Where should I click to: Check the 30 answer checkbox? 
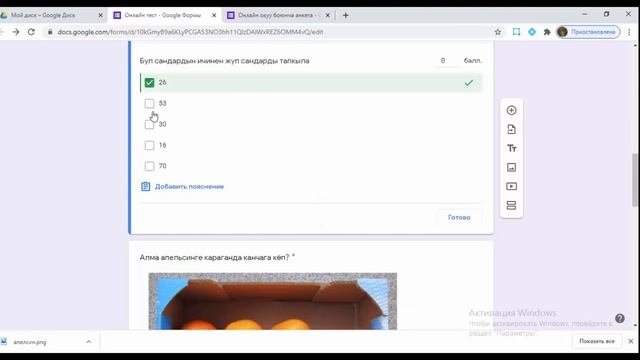pos(149,124)
